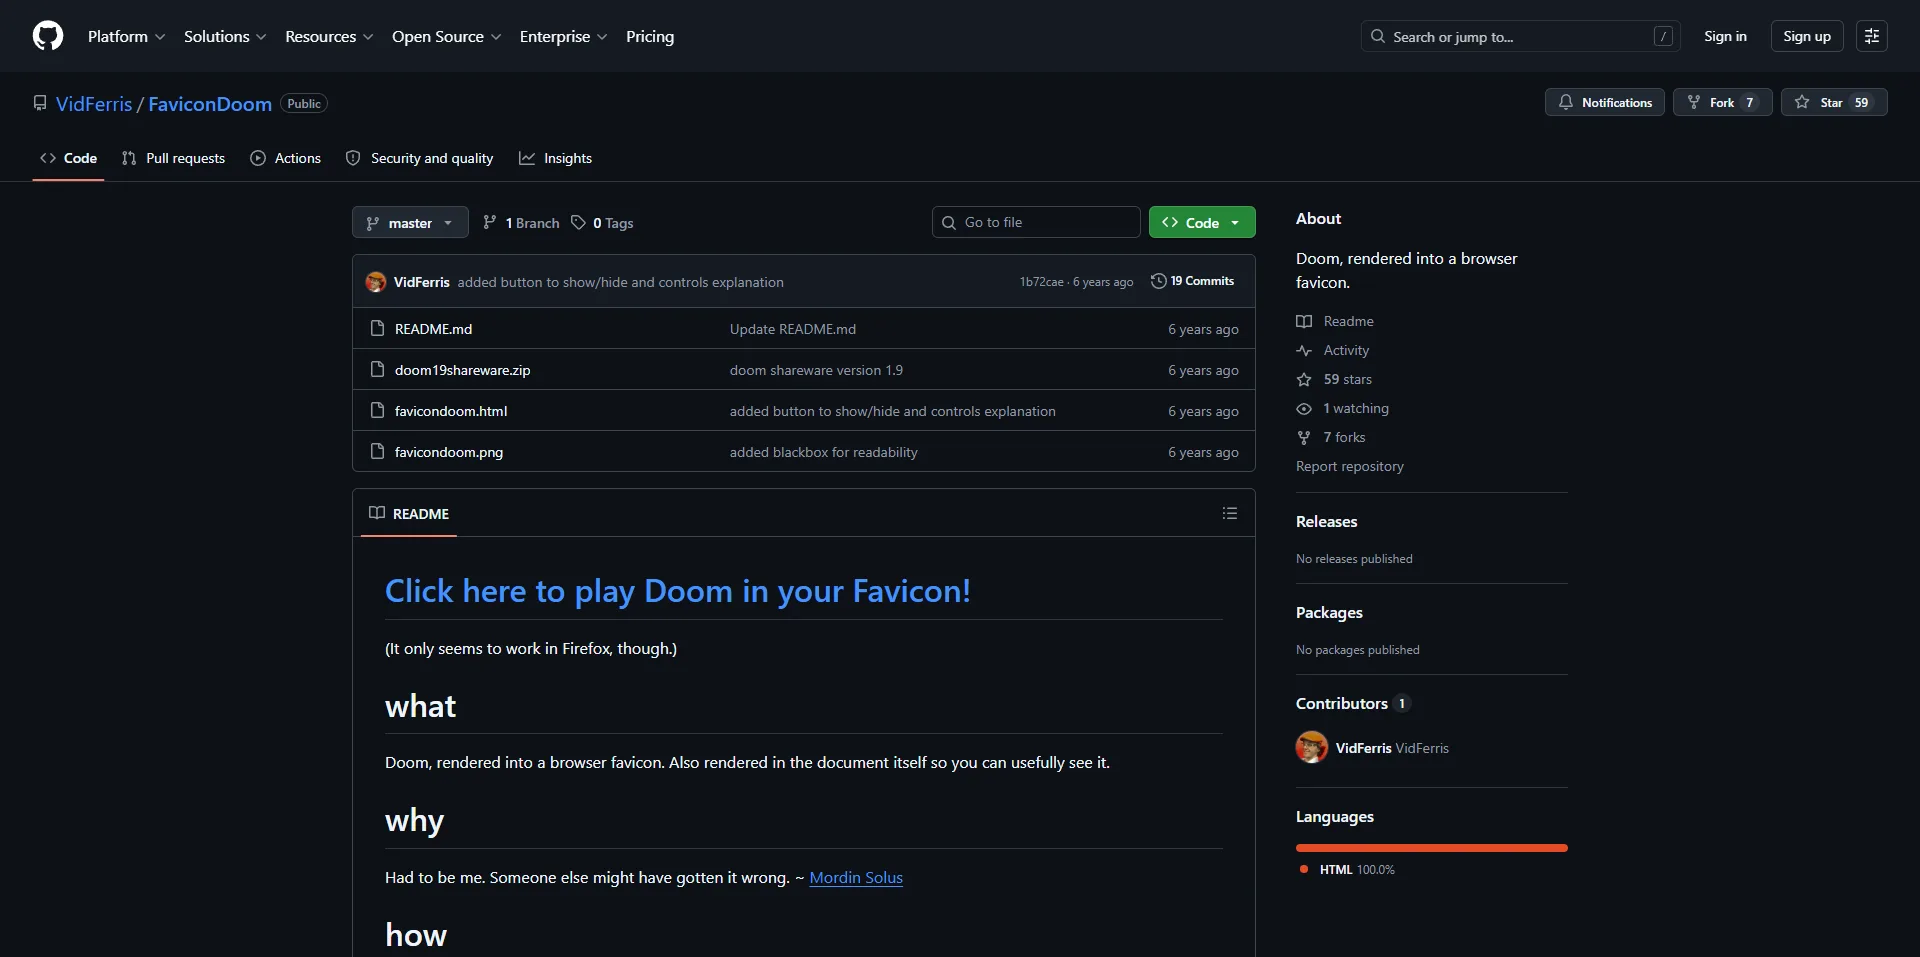Click the tag icon next to 0 Tags
Viewport: 1920px width, 957px height.
(578, 222)
